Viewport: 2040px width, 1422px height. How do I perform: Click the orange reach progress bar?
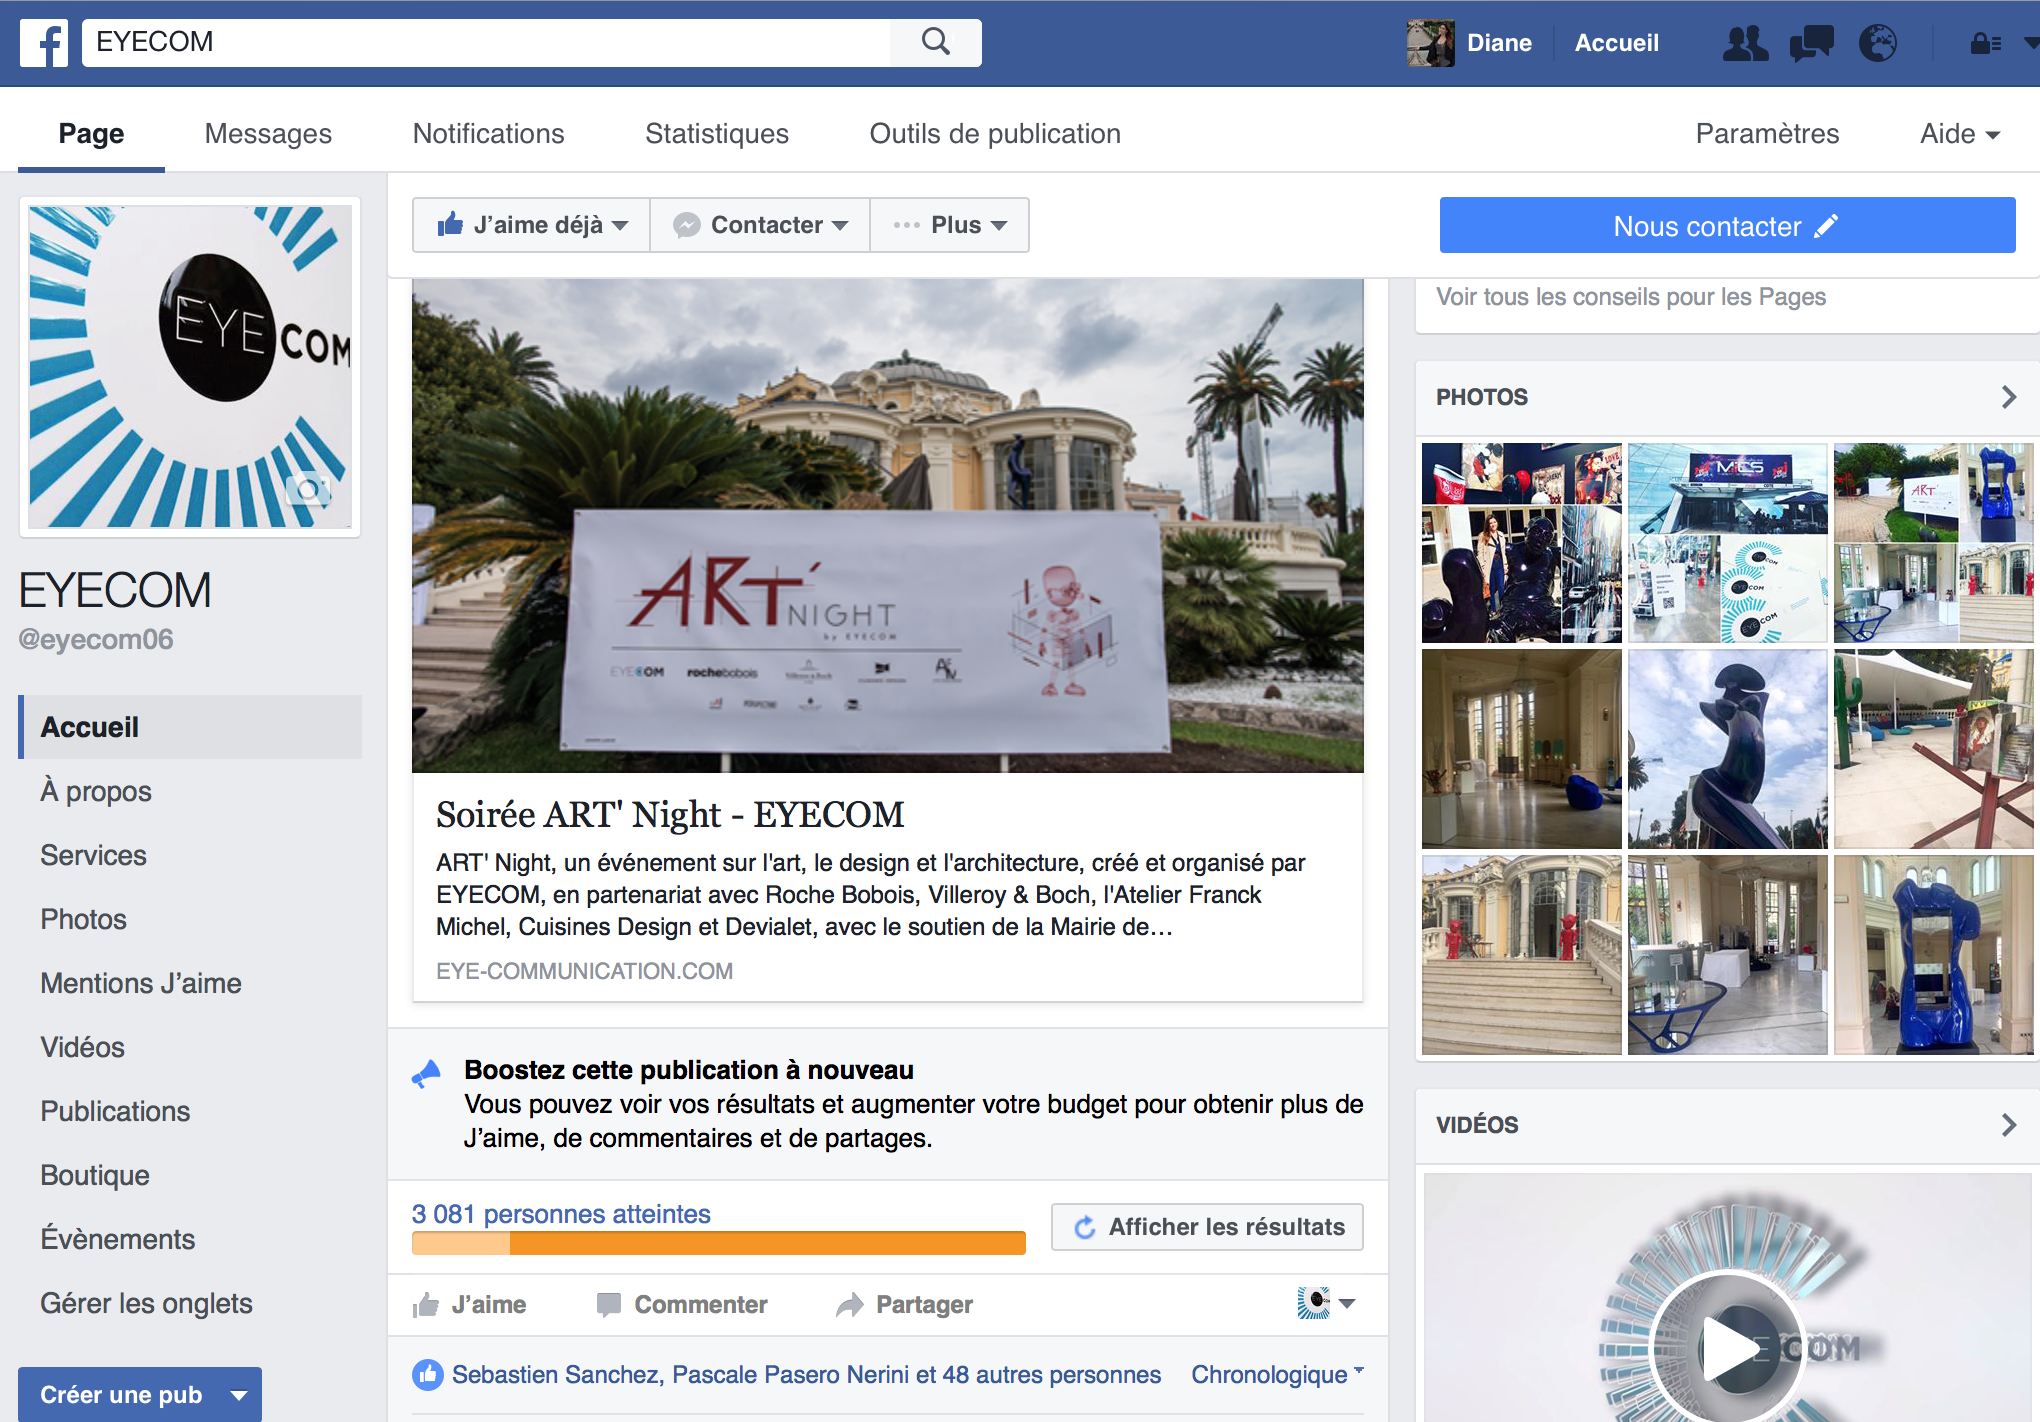tap(718, 1243)
